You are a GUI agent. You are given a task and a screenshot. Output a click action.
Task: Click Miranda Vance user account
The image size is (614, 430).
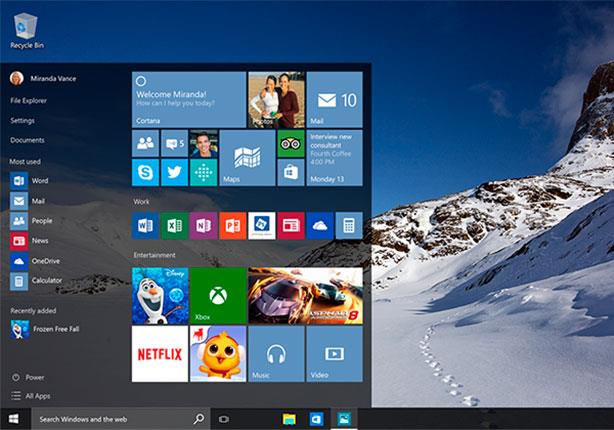43,78
